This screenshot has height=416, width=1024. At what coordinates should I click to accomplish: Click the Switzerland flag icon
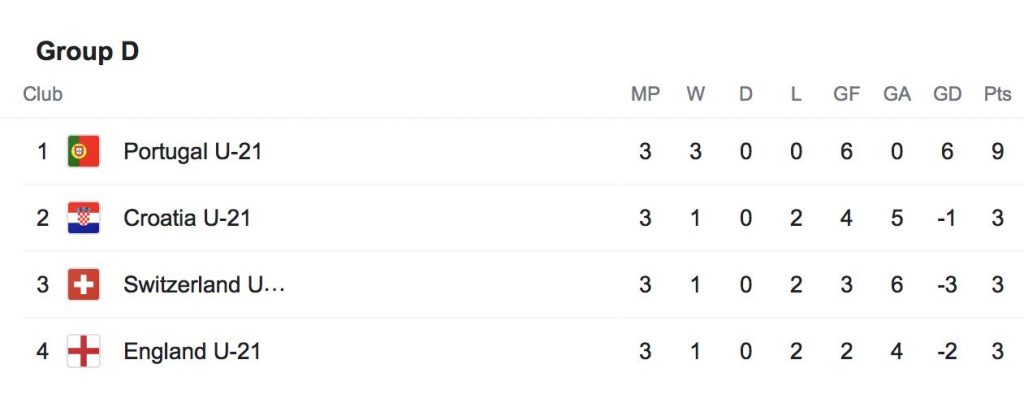83,285
